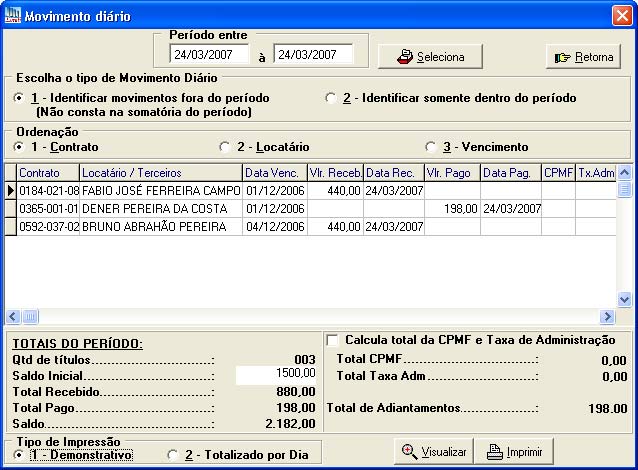Enable Calcula total da CPMF checkbox

[x=333, y=340]
